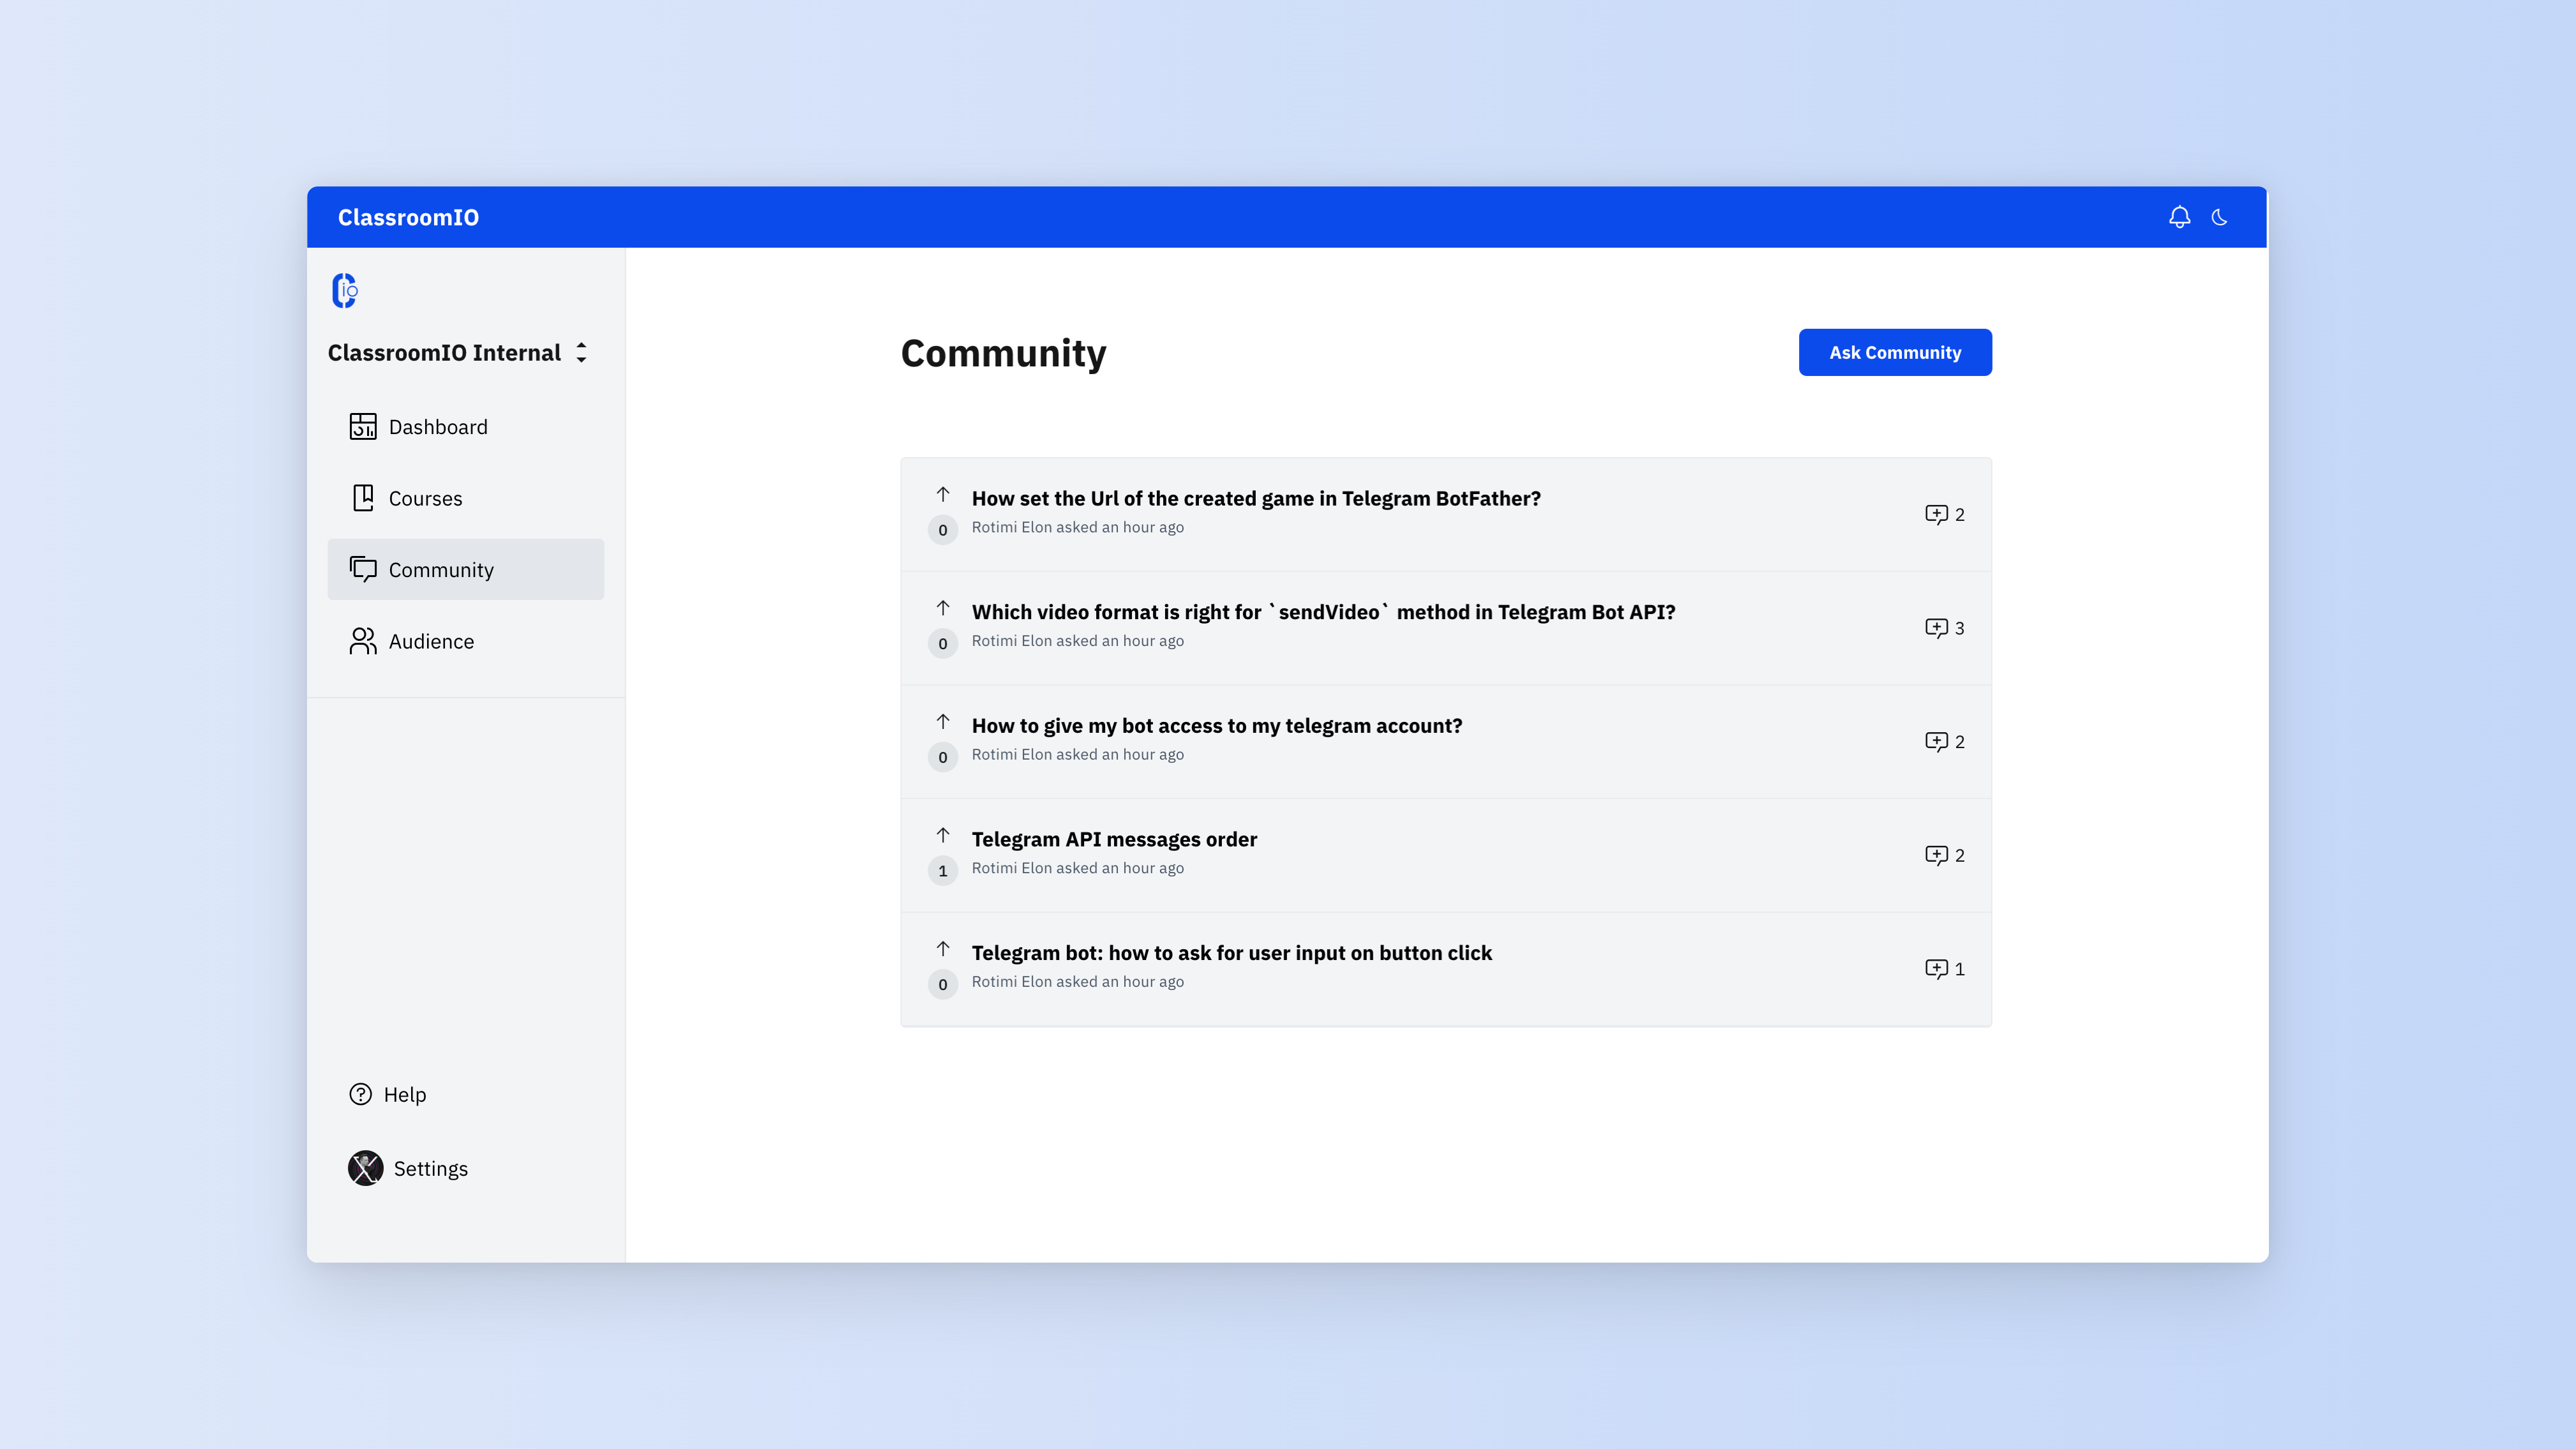The image size is (2576, 1449).
Task: Select the Courses icon in the sidebar
Action: pos(364,497)
